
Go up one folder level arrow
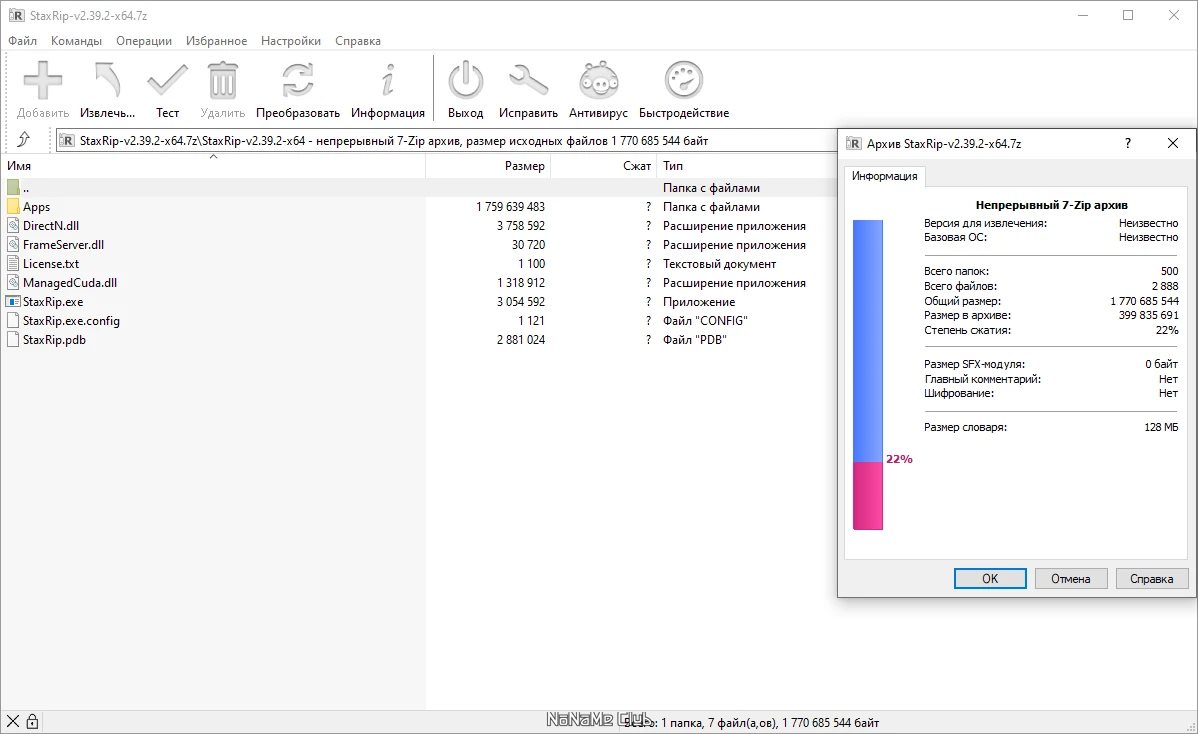(24, 140)
